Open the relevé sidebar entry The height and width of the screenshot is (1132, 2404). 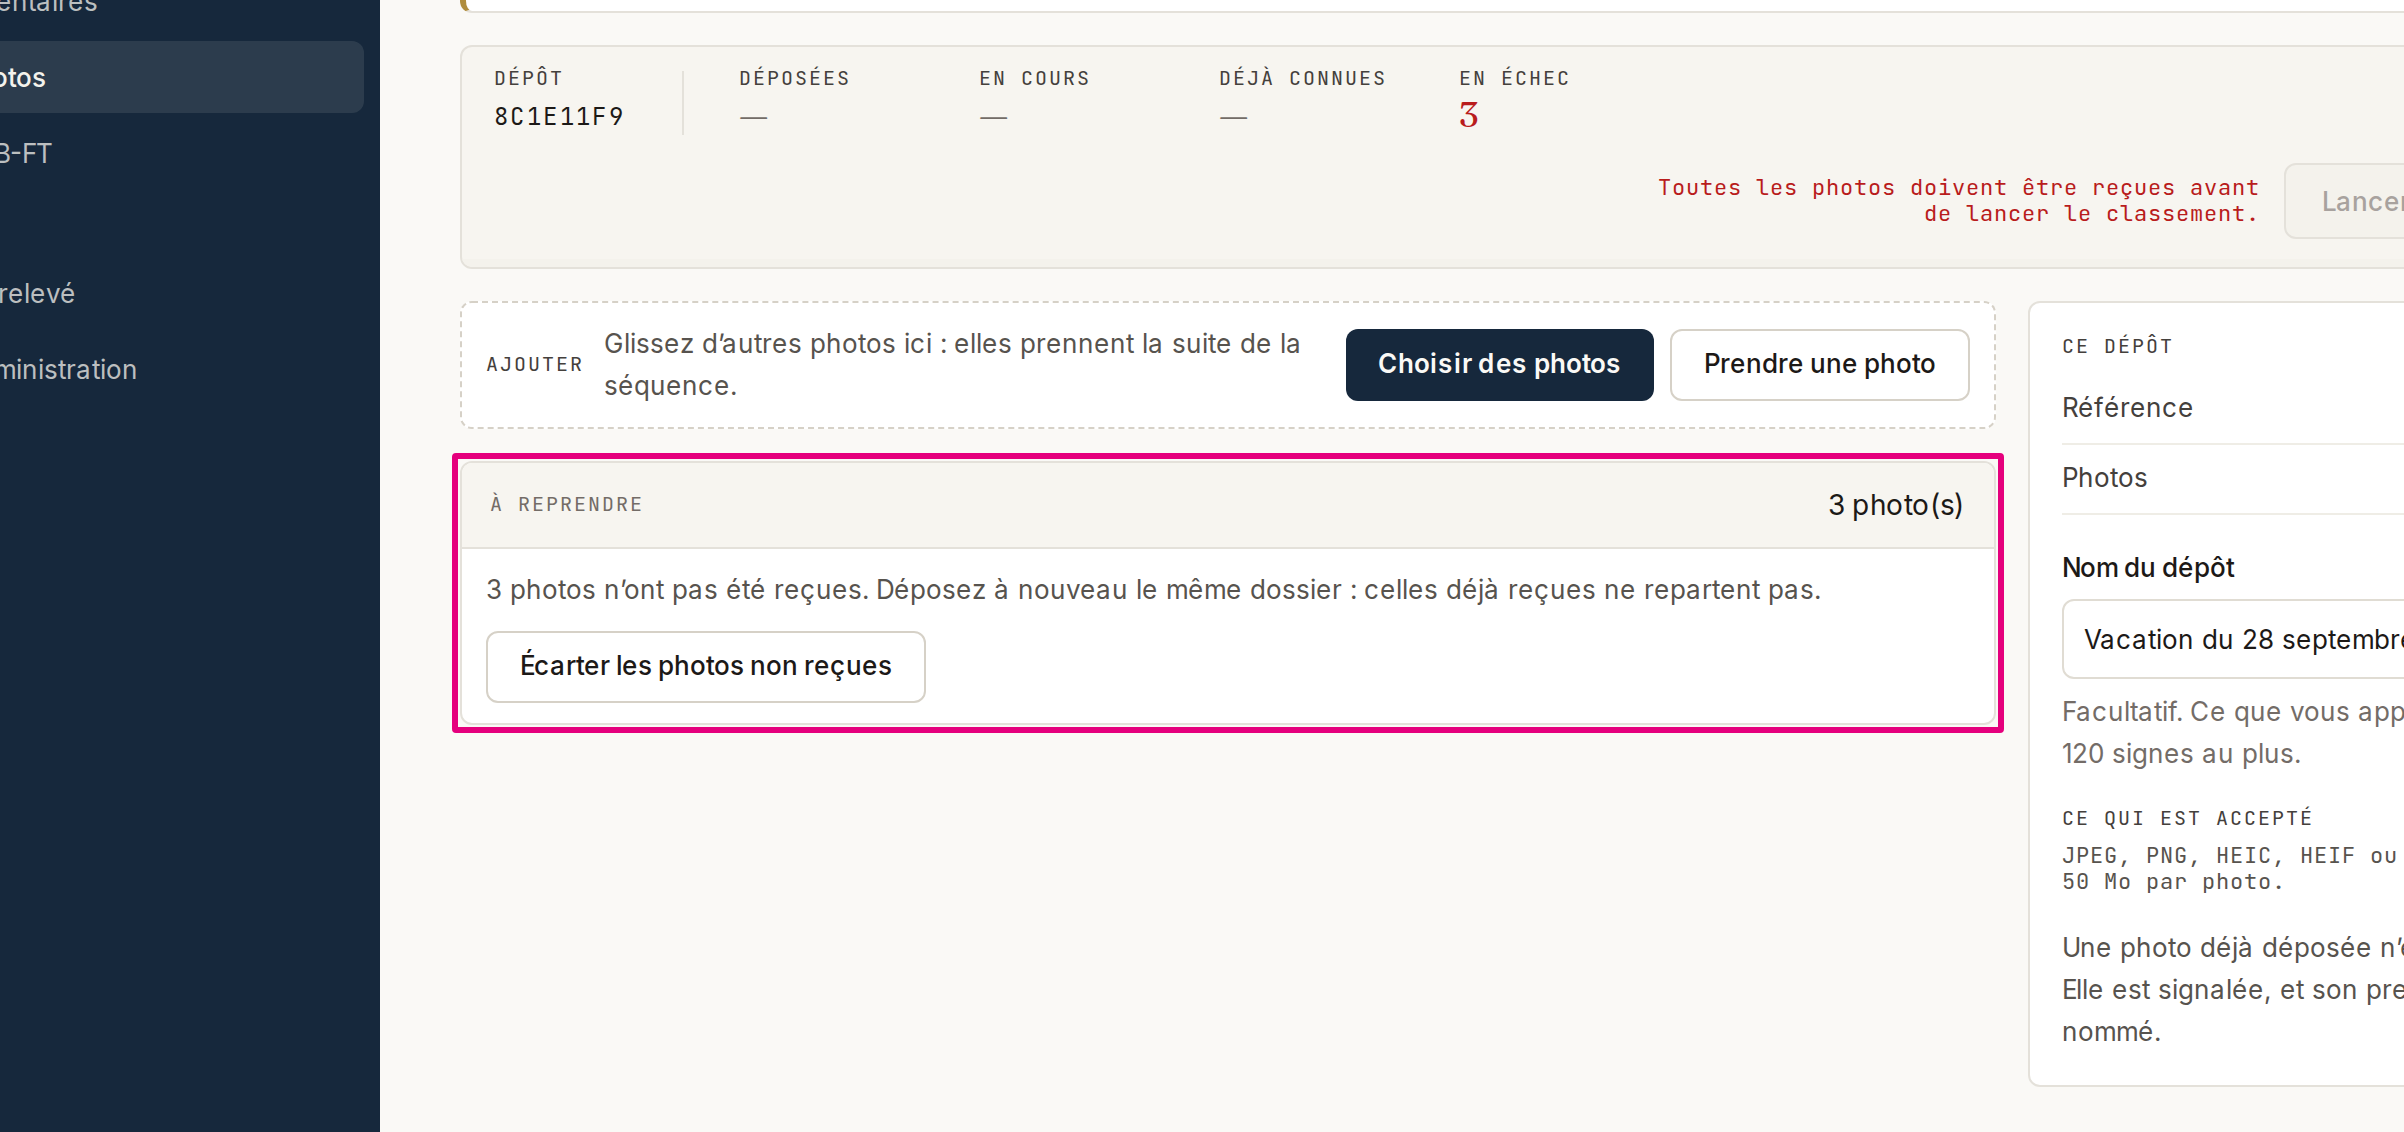tap(181, 293)
